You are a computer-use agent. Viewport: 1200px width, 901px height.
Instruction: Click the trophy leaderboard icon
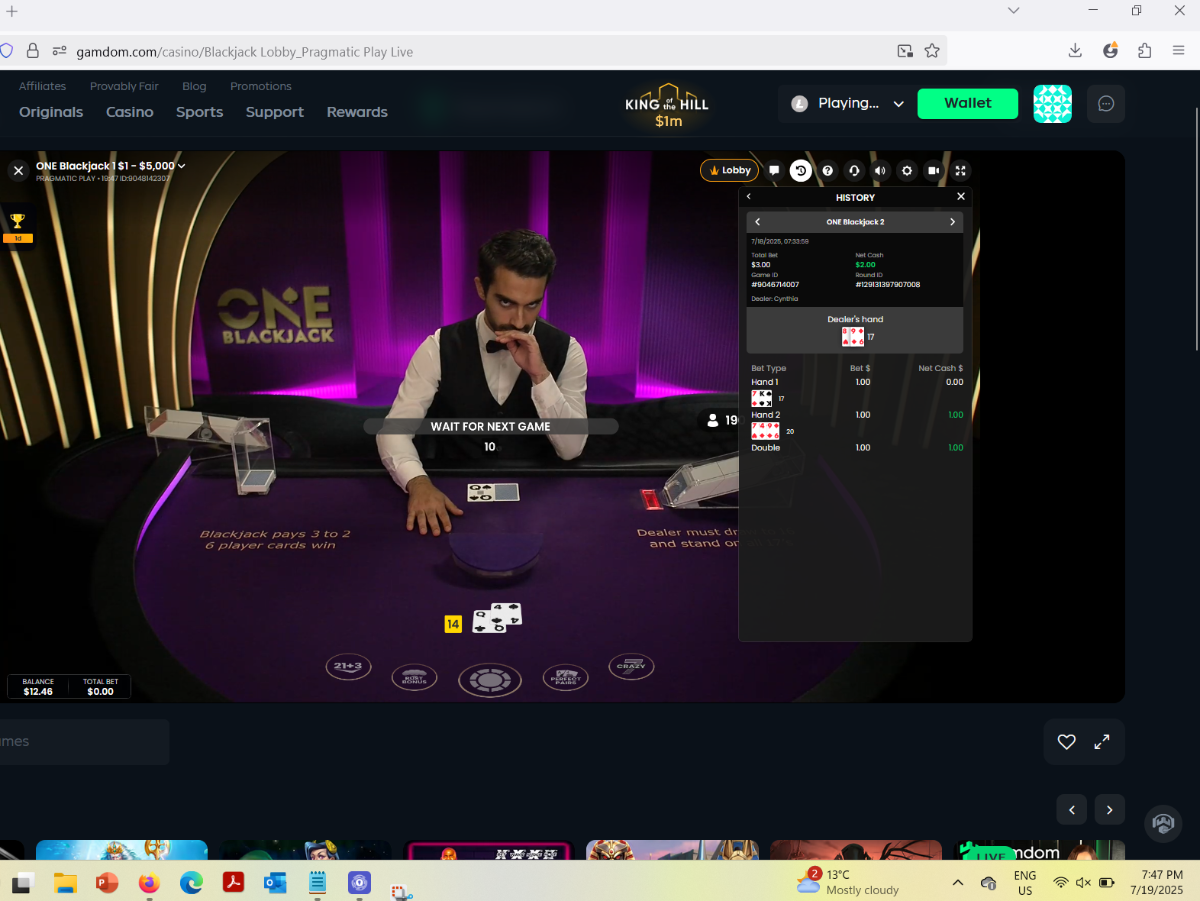[x=17, y=222]
